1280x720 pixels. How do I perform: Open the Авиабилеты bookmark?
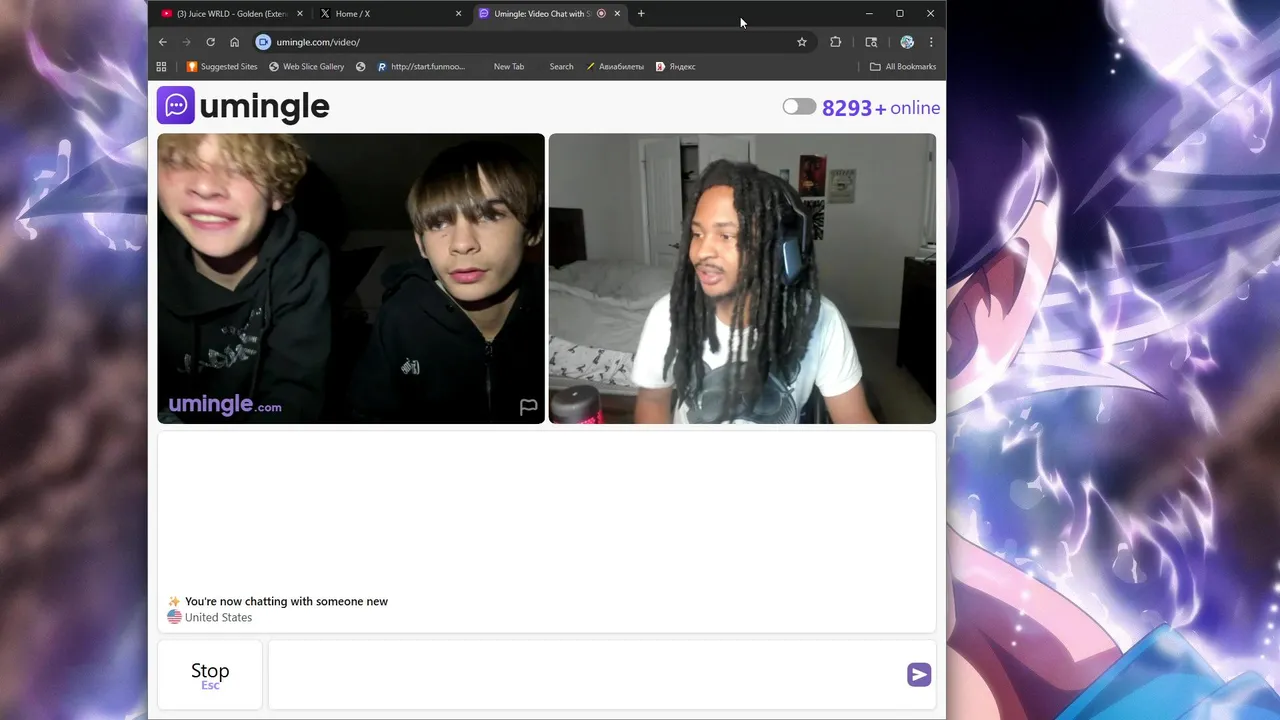(x=615, y=67)
